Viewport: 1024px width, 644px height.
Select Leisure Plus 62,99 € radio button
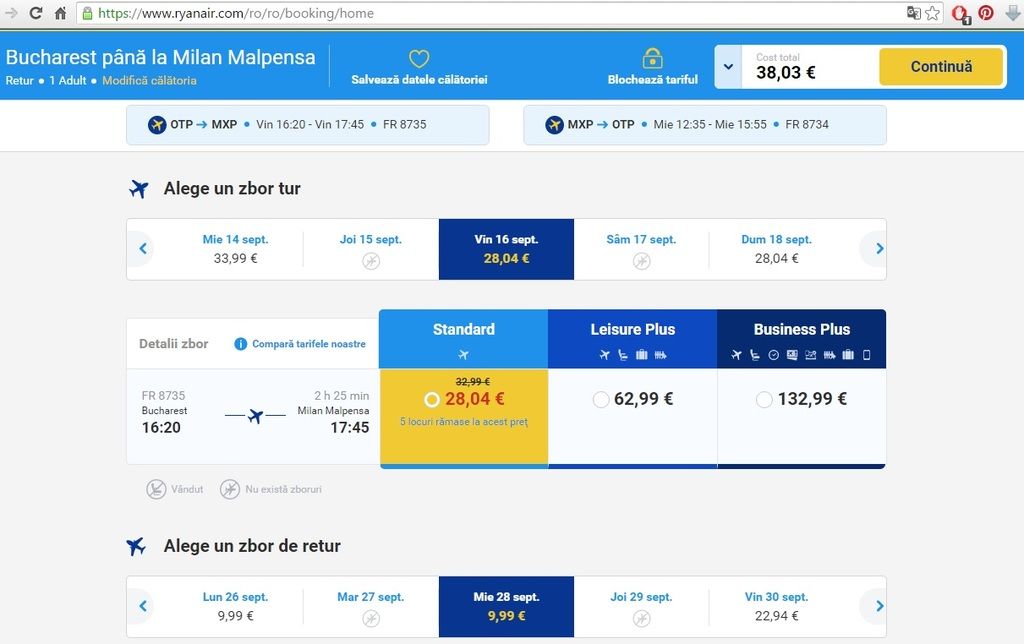tap(601, 399)
